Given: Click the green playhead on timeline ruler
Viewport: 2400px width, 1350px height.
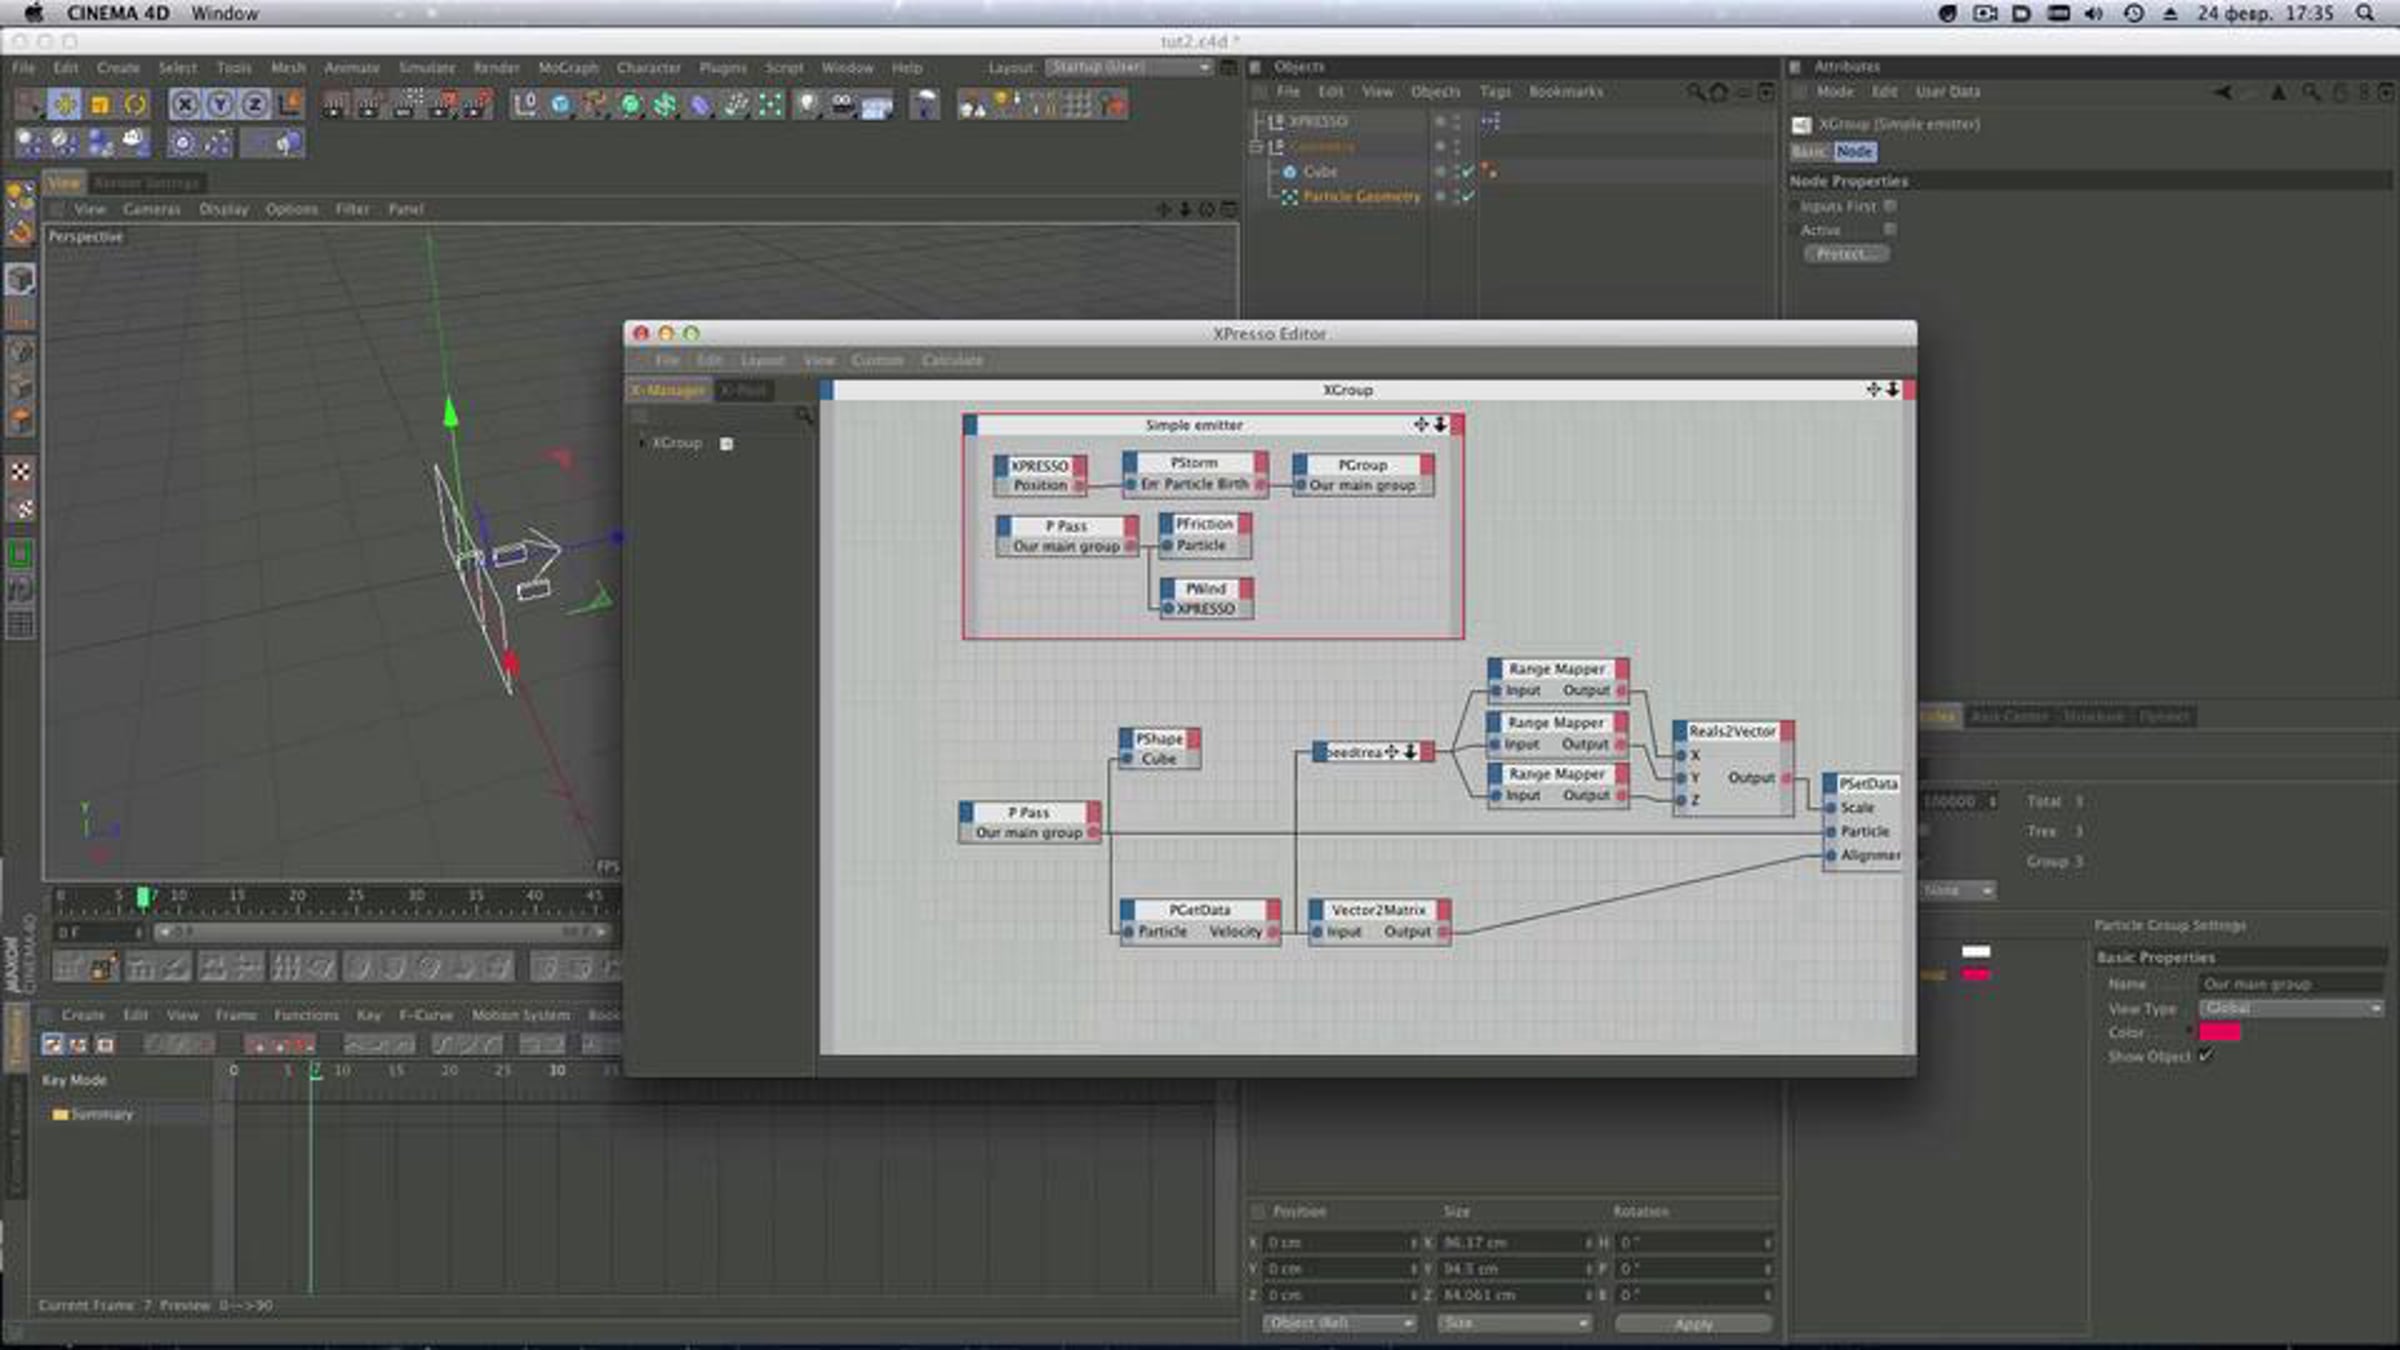Looking at the screenshot, I should 143,897.
